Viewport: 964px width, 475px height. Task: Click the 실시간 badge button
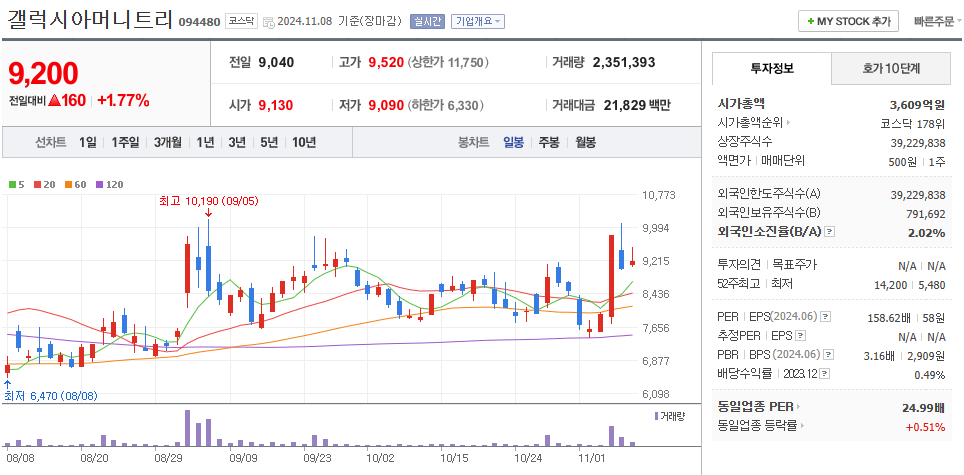pos(427,21)
